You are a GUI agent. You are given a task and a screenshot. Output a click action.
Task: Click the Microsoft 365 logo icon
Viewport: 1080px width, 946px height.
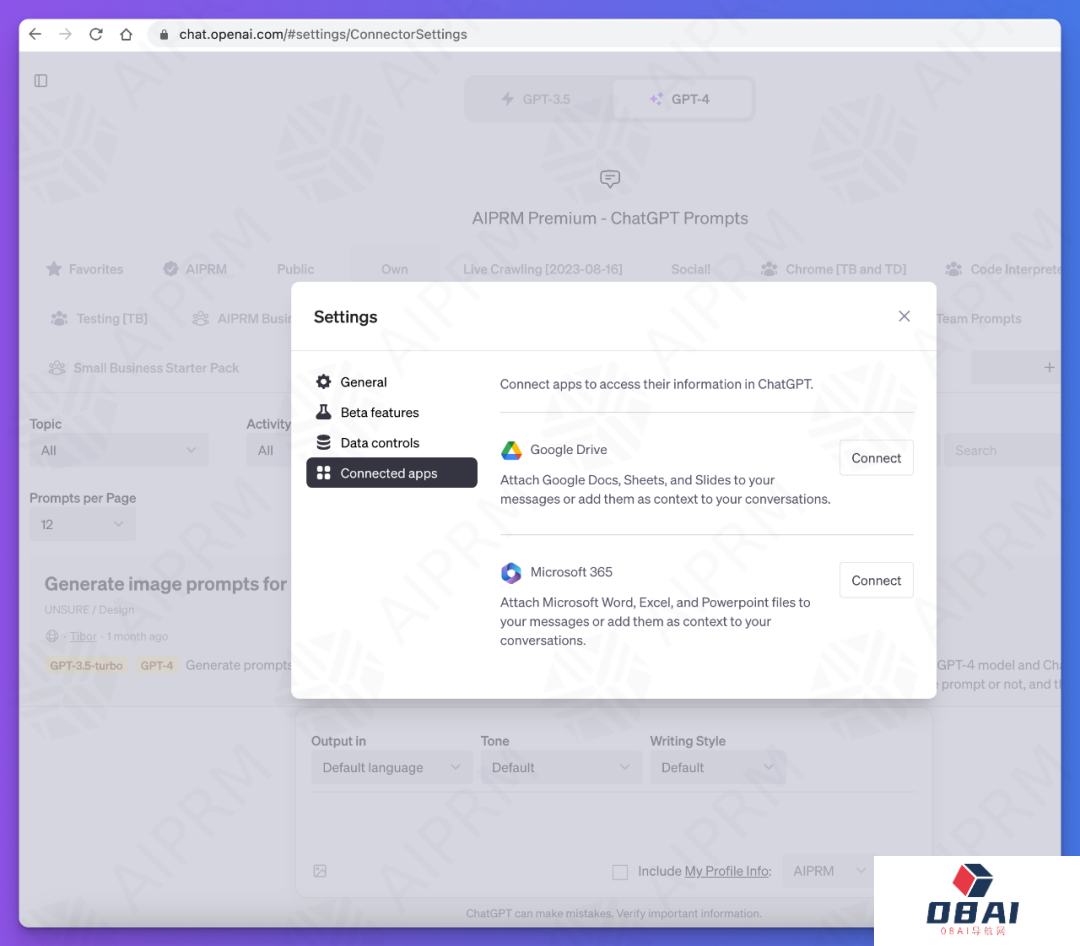(511, 573)
